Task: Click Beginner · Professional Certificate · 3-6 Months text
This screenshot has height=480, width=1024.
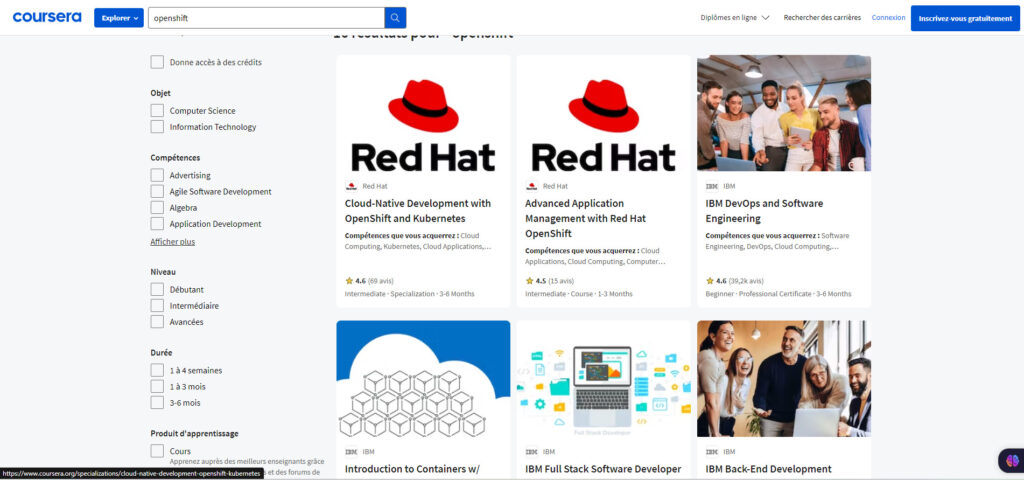Action: 778,294
